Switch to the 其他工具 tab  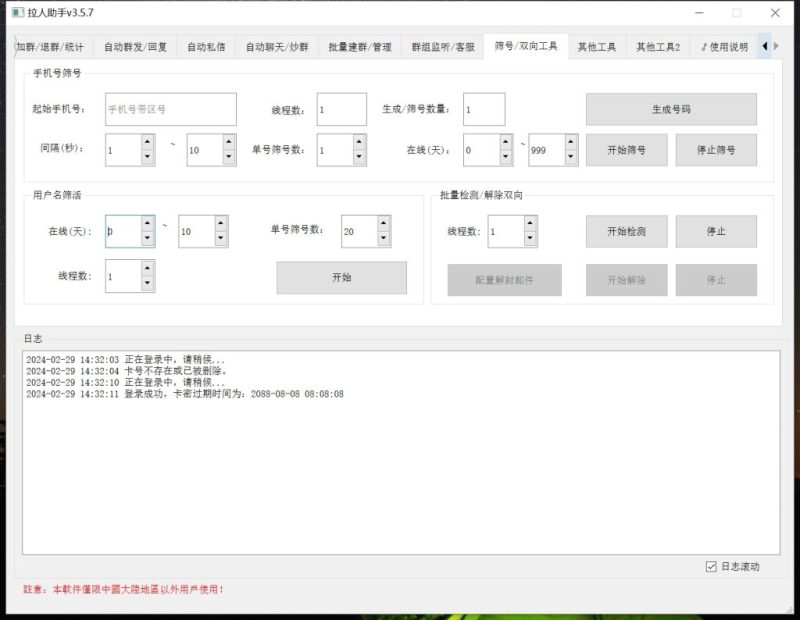coord(598,46)
